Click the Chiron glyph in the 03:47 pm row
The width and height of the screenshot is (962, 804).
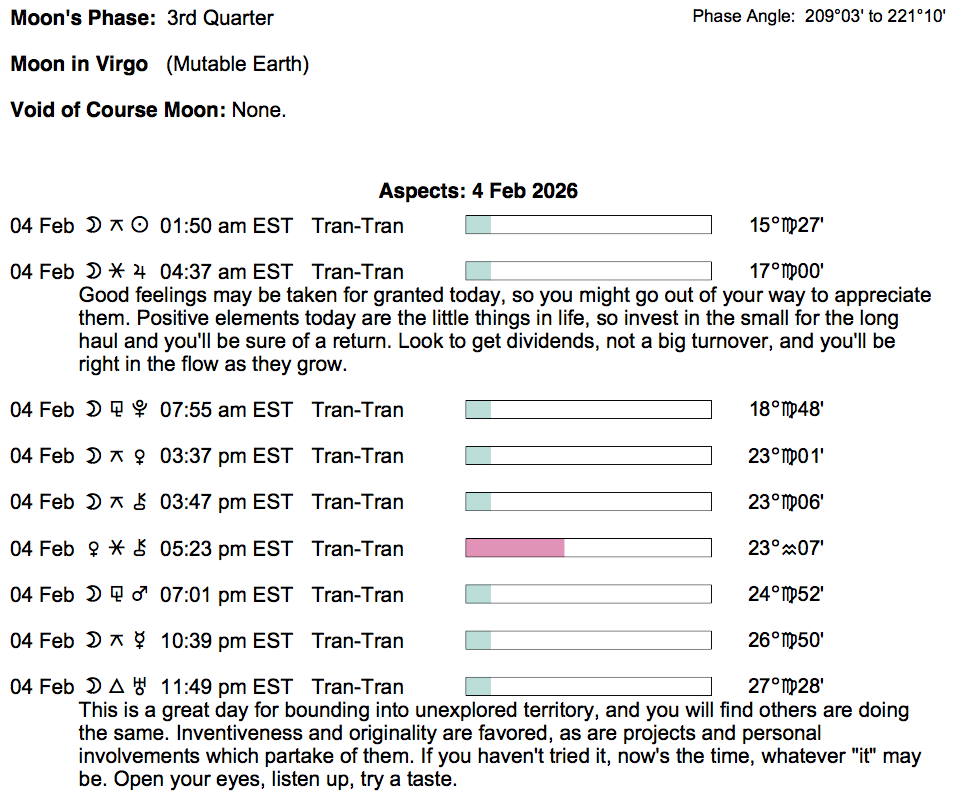(140, 502)
